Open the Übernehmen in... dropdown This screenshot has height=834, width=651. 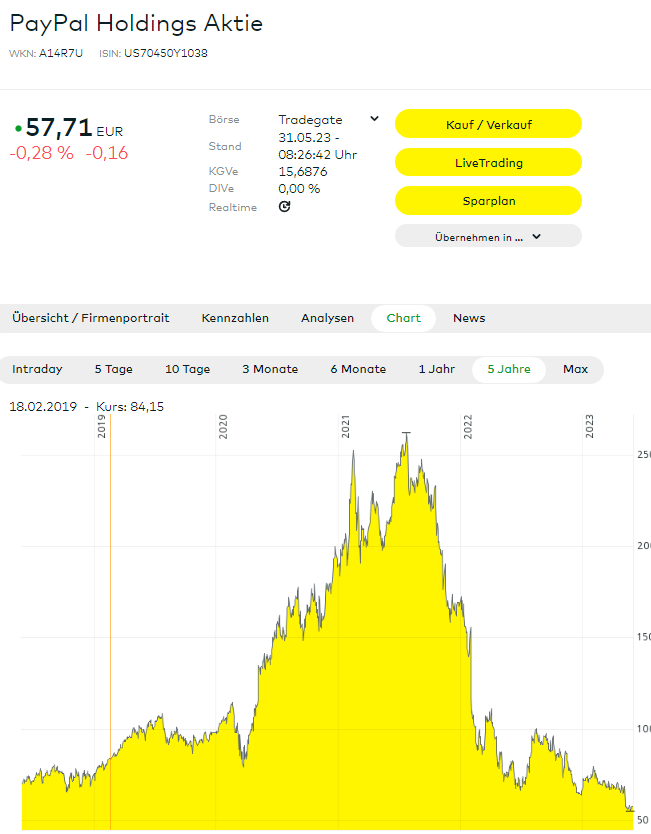(488, 237)
